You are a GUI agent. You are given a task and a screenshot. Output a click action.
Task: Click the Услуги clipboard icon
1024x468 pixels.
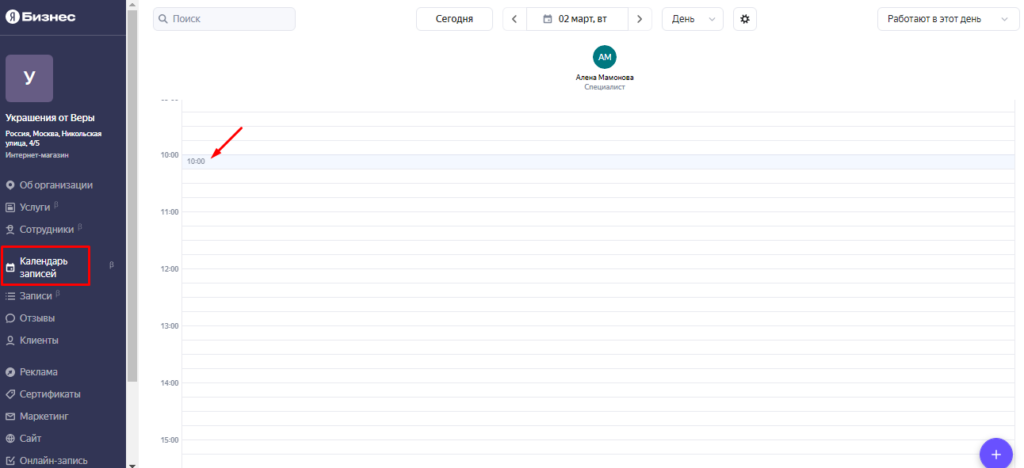tap(10, 208)
